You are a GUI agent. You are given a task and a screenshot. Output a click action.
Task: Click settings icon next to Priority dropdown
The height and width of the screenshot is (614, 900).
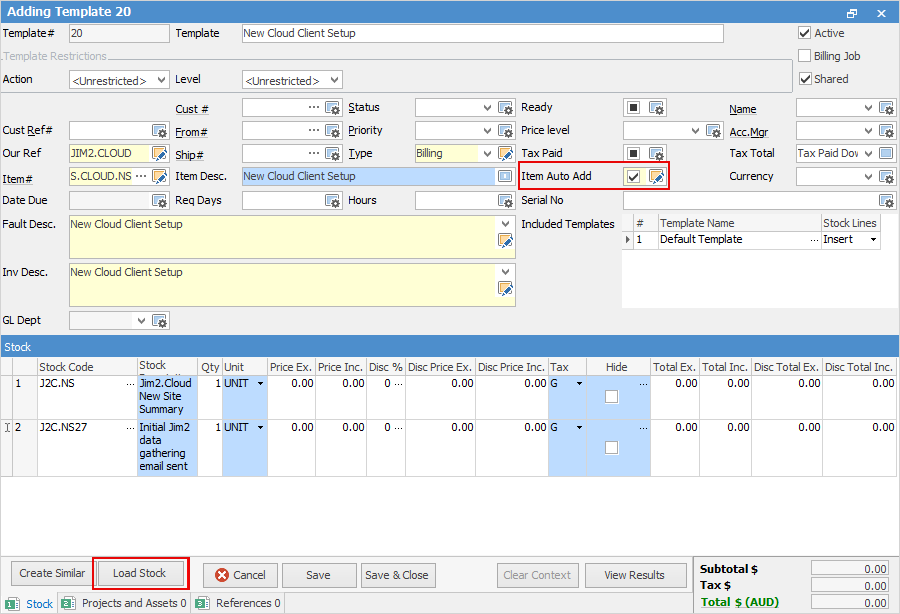coord(506,131)
